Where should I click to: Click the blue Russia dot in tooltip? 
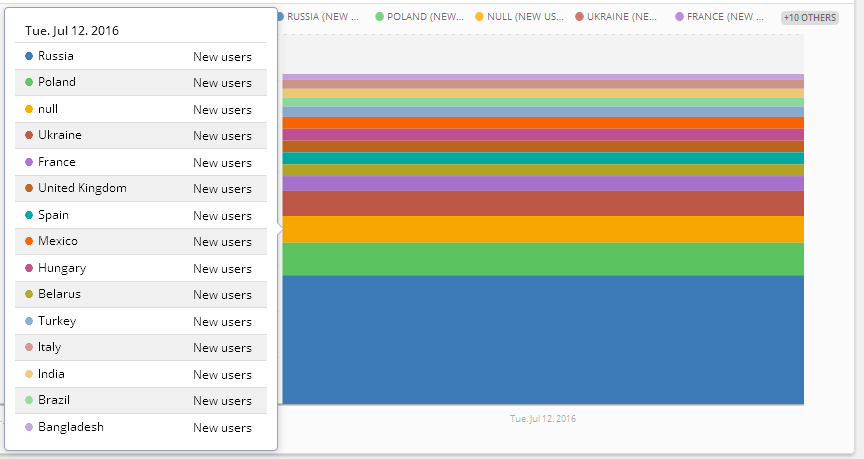[29, 56]
